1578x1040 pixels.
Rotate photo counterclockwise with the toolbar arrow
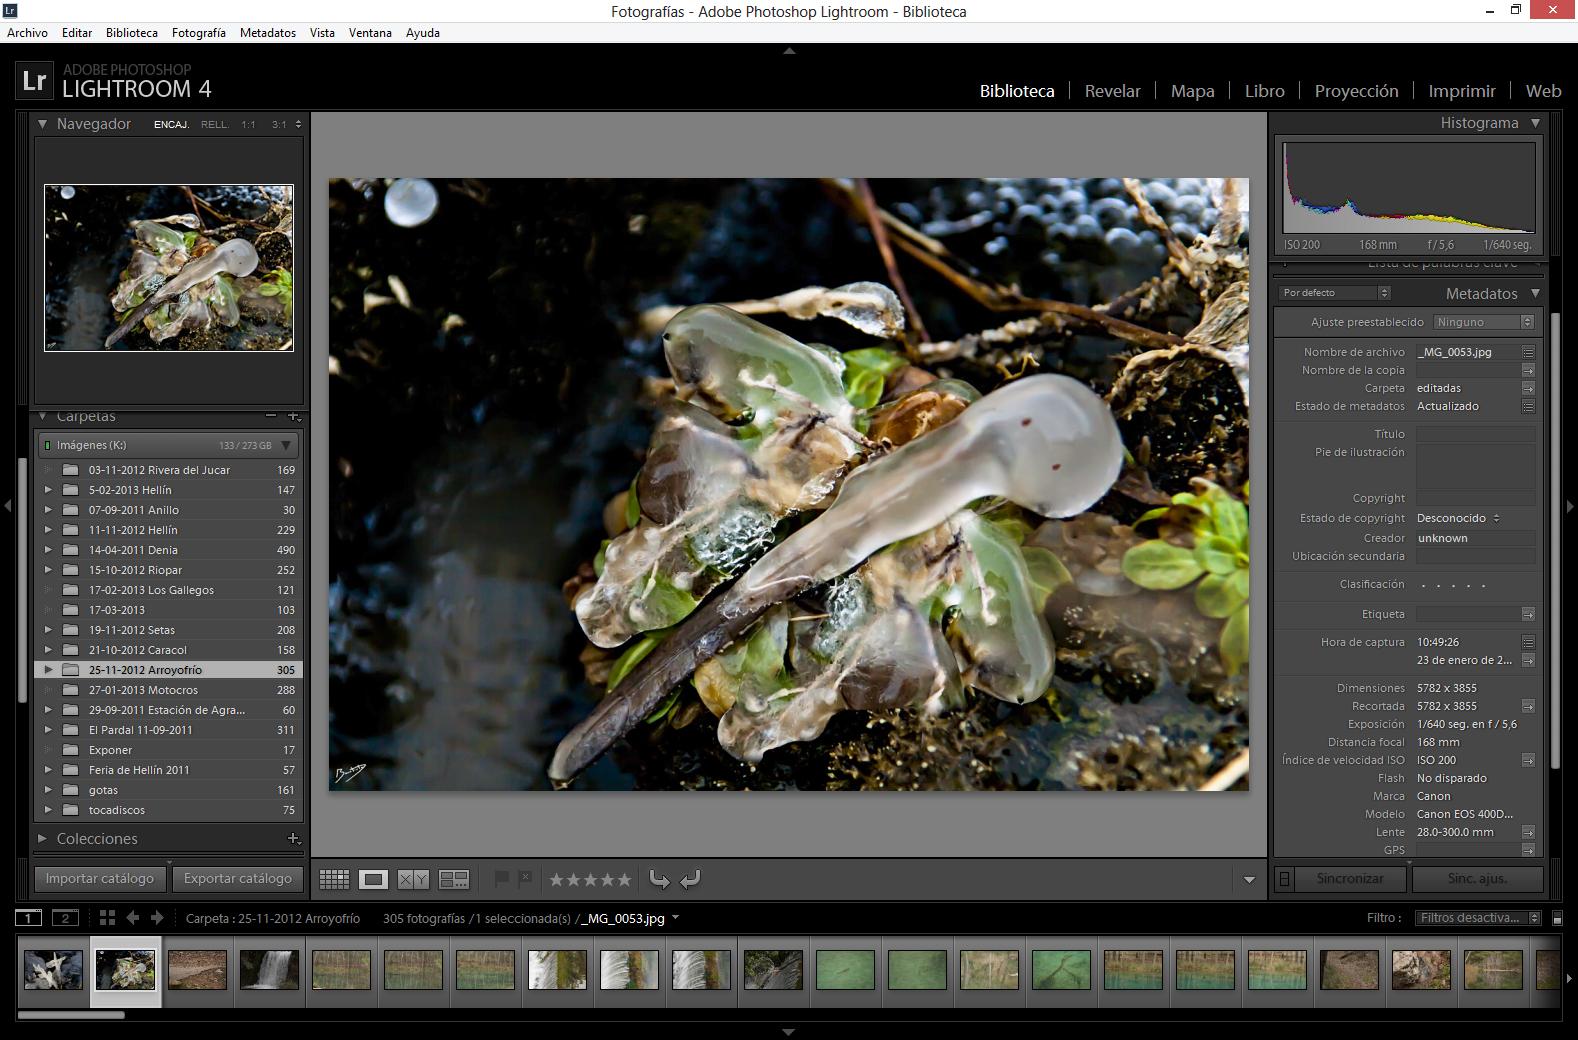[x=659, y=879]
